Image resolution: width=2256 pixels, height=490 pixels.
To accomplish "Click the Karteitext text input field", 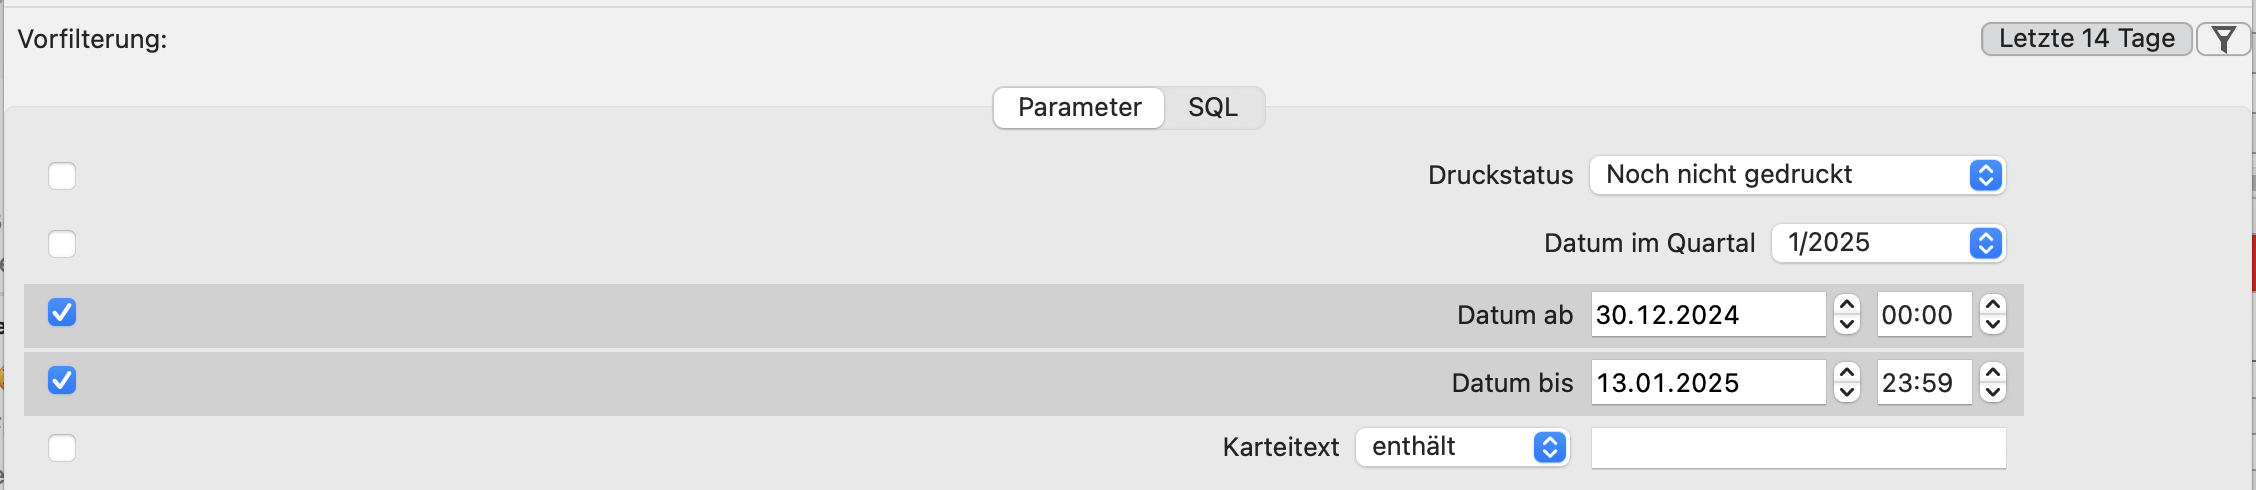I will 1798,448.
